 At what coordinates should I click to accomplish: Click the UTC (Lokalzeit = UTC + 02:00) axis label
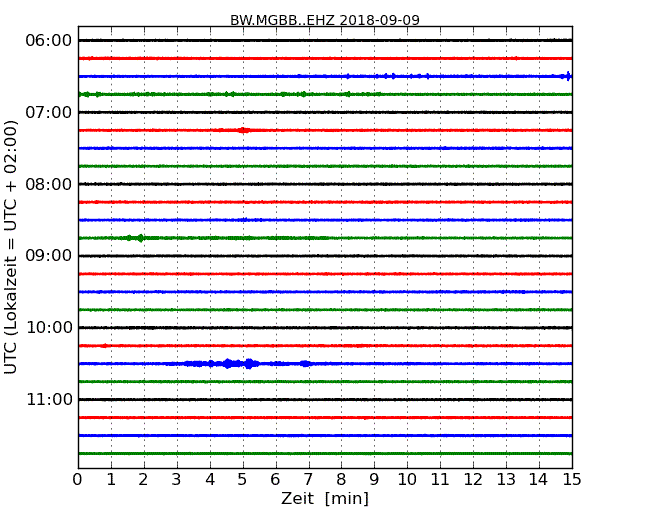(x=11, y=248)
